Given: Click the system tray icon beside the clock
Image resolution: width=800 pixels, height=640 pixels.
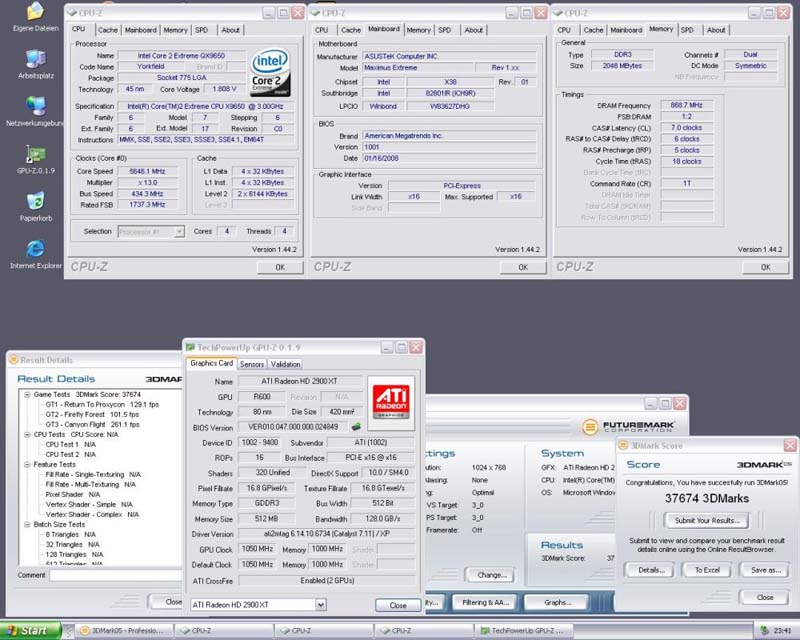Looking at the screenshot, I should pos(764,631).
